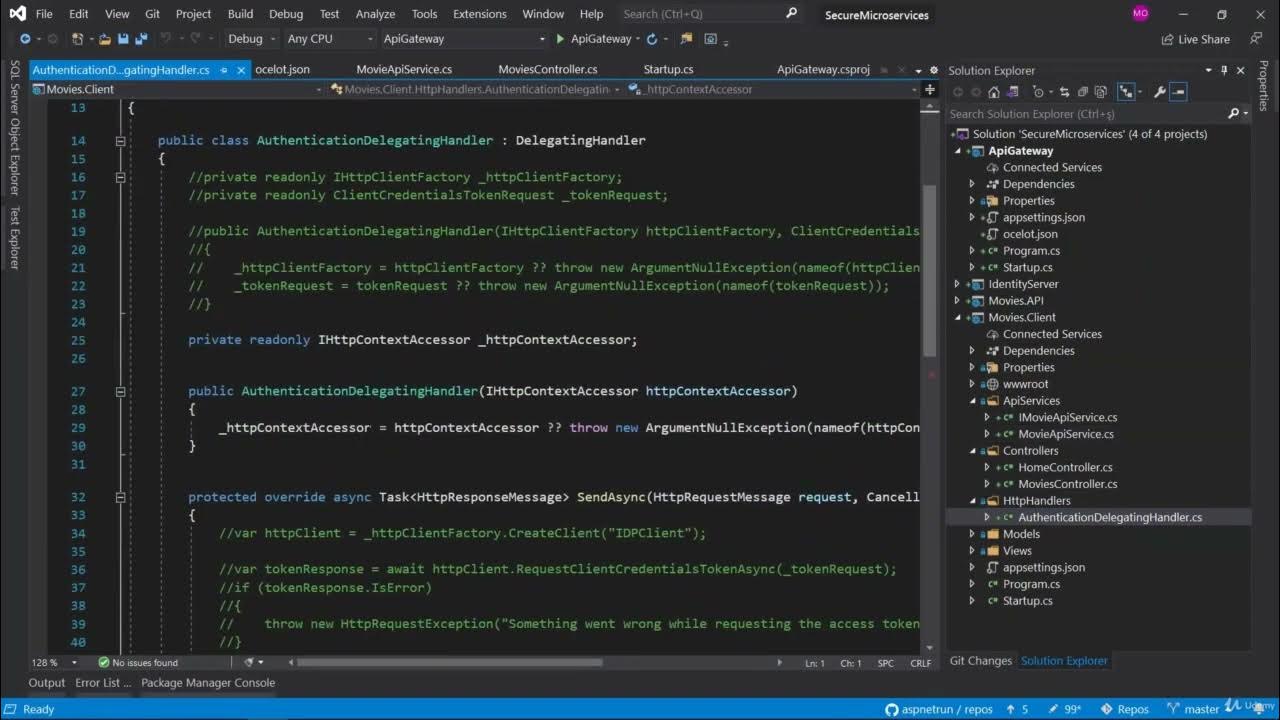Click the green Start debugging arrow

[x=559, y=39]
